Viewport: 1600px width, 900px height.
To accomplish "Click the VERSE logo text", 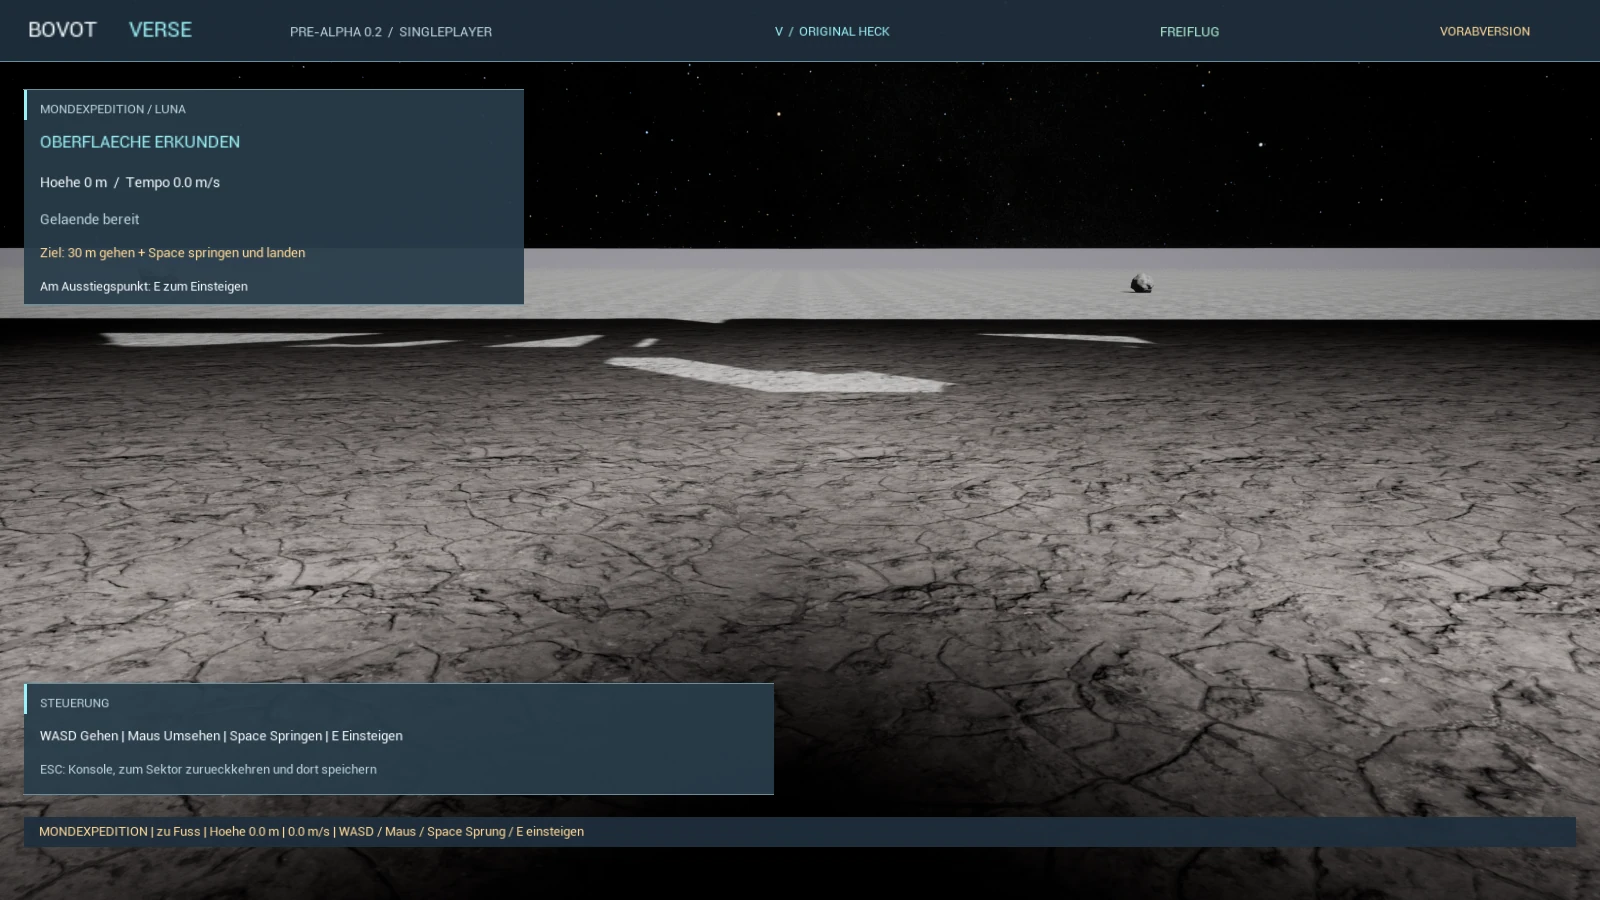I will (x=160, y=30).
